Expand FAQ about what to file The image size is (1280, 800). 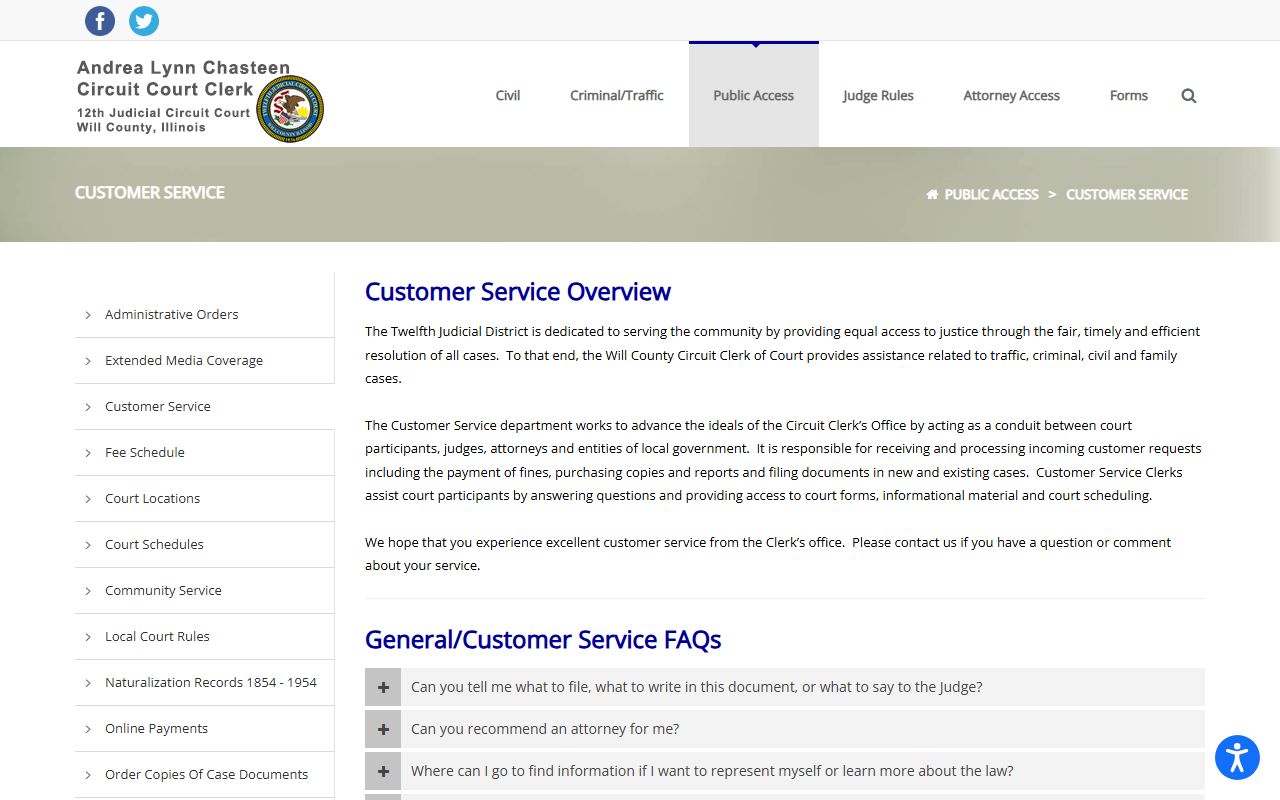785,687
